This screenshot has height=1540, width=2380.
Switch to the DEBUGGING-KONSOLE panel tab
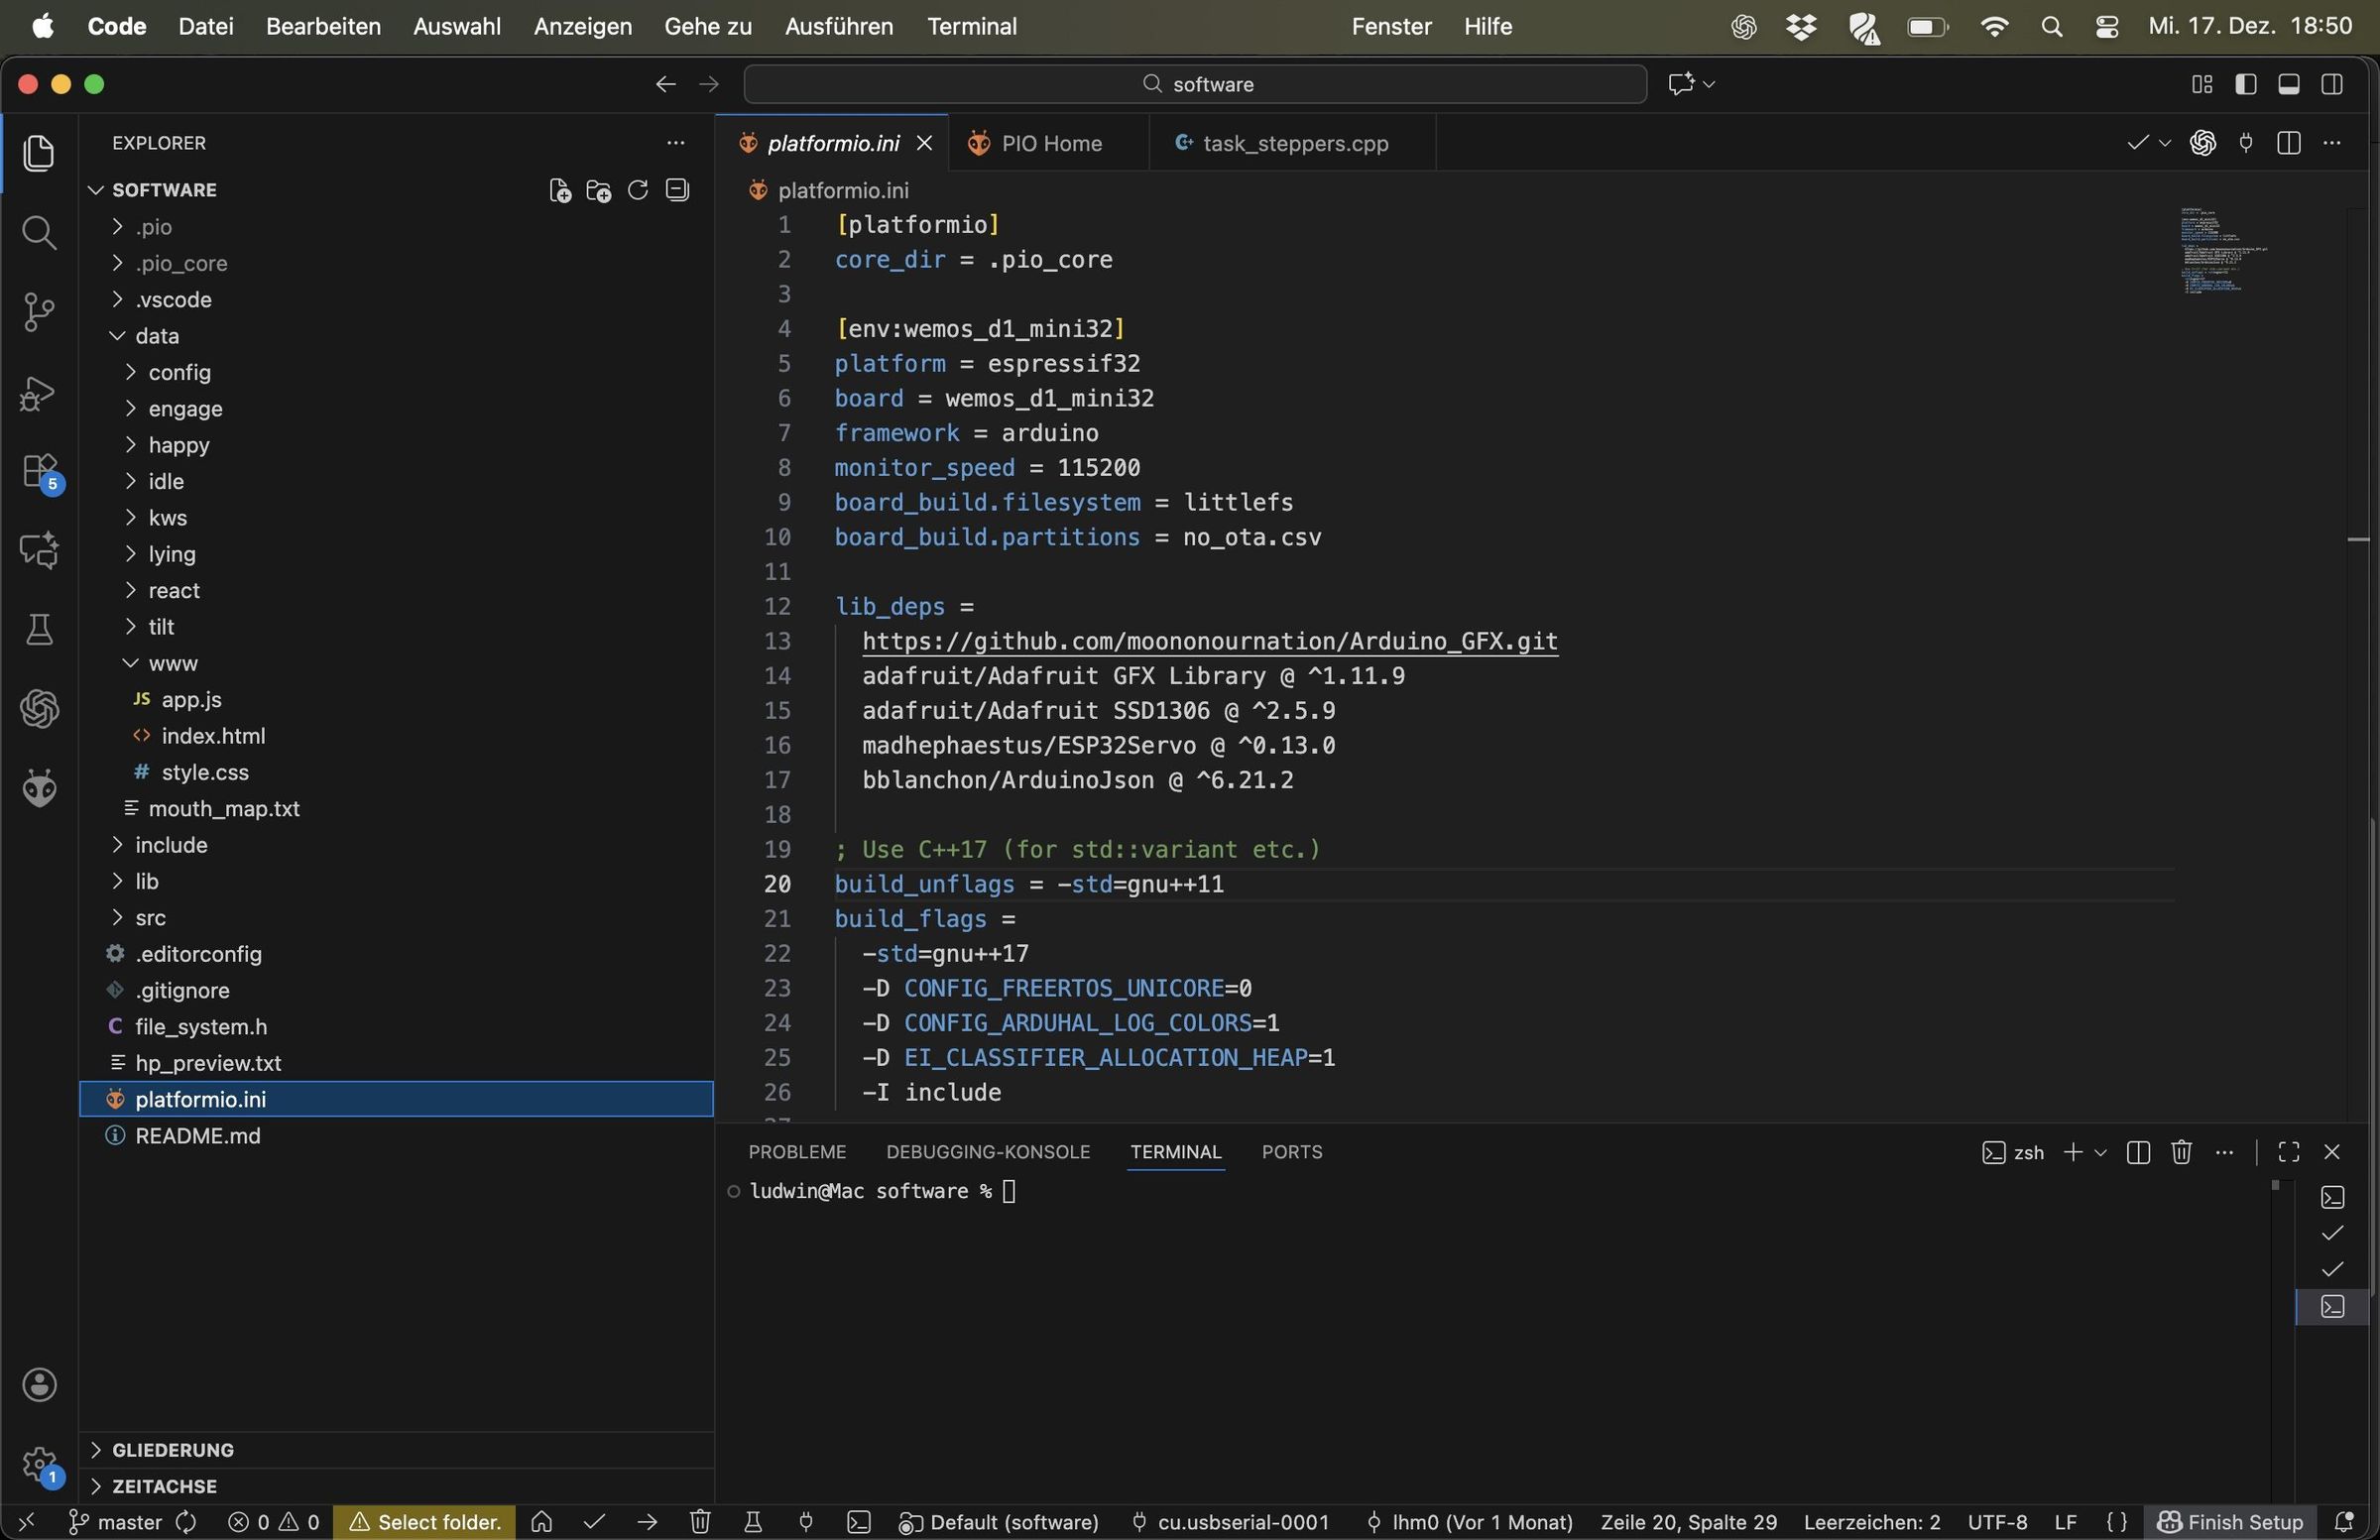(x=987, y=1152)
